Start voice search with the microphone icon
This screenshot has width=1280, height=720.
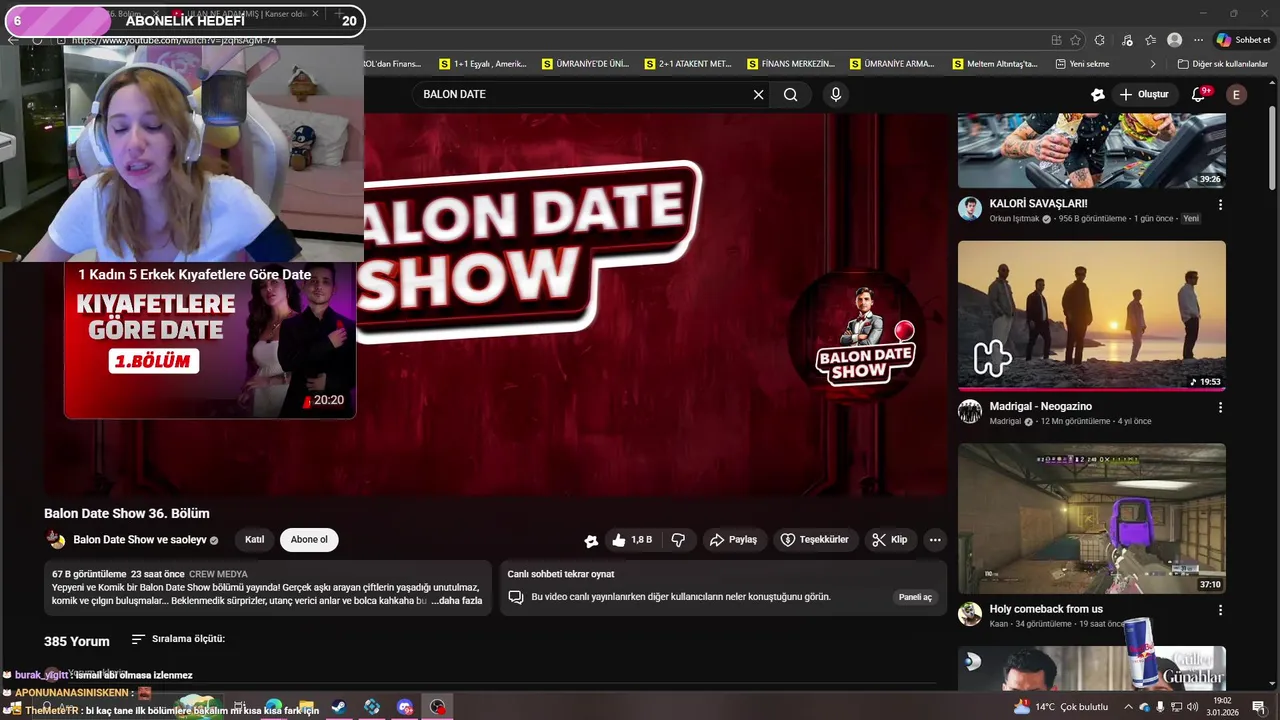(835, 94)
